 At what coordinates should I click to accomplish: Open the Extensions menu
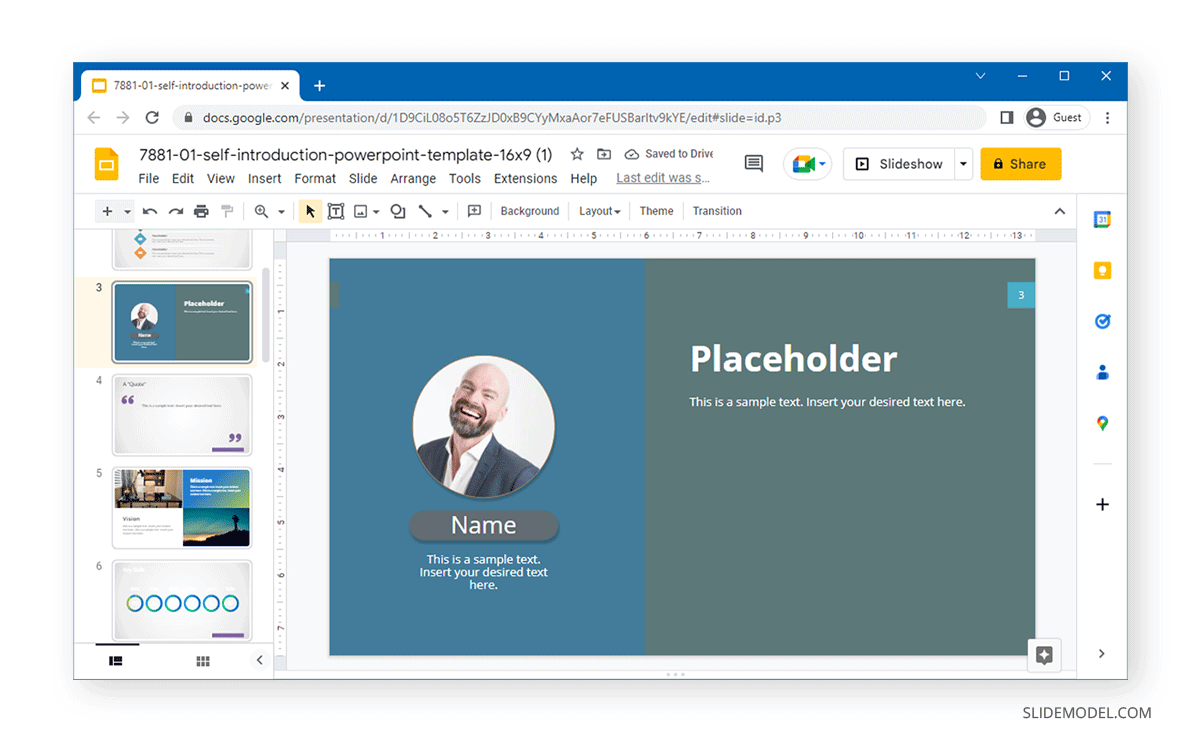pos(525,178)
